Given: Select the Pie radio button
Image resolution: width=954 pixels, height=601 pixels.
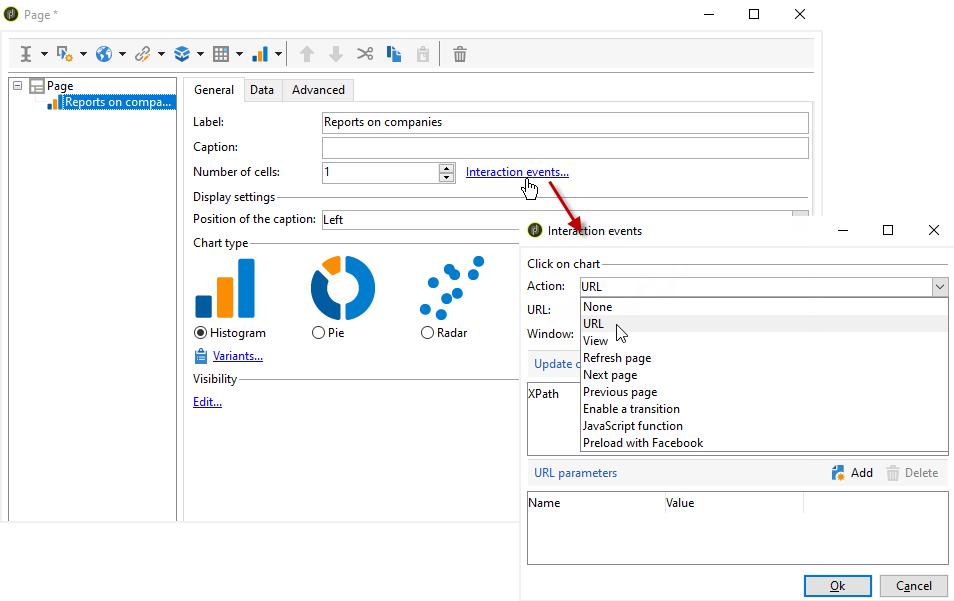Looking at the screenshot, I should (x=318, y=333).
